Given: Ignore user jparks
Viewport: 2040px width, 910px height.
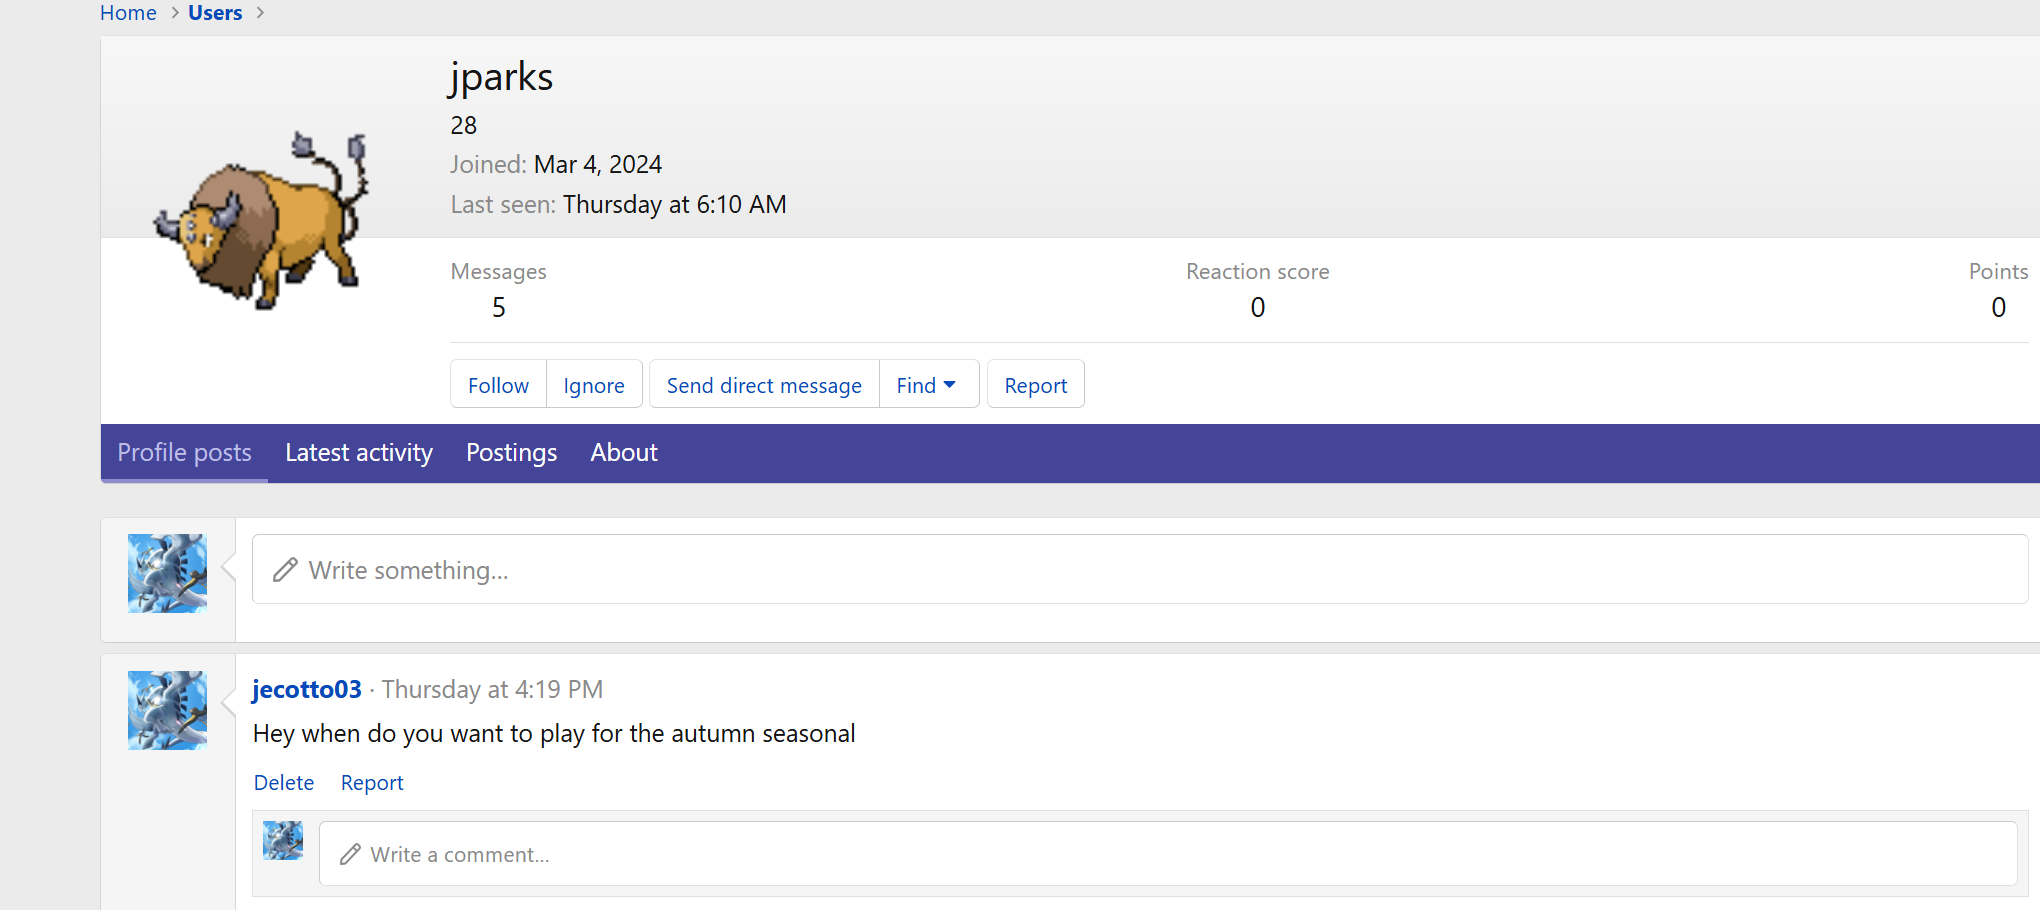Looking at the screenshot, I should point(594,385).
